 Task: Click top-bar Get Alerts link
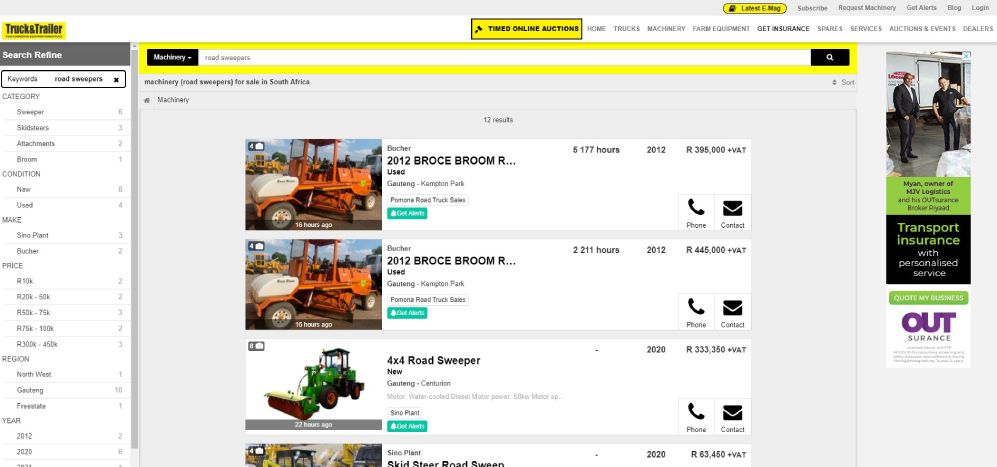[x=921, y=8]
